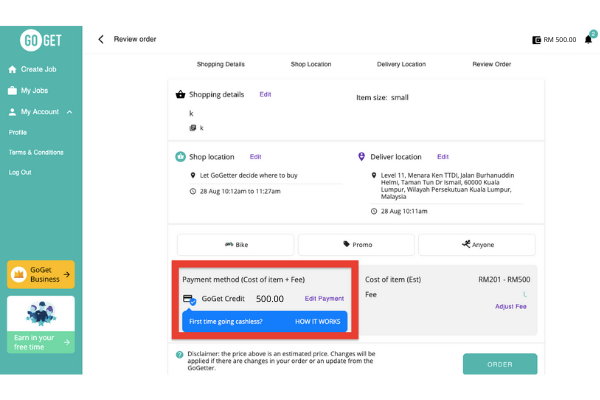Go to the Shop Location step
Screen dimensions: 600x400
pyautogui.click(x=311, y=64)
